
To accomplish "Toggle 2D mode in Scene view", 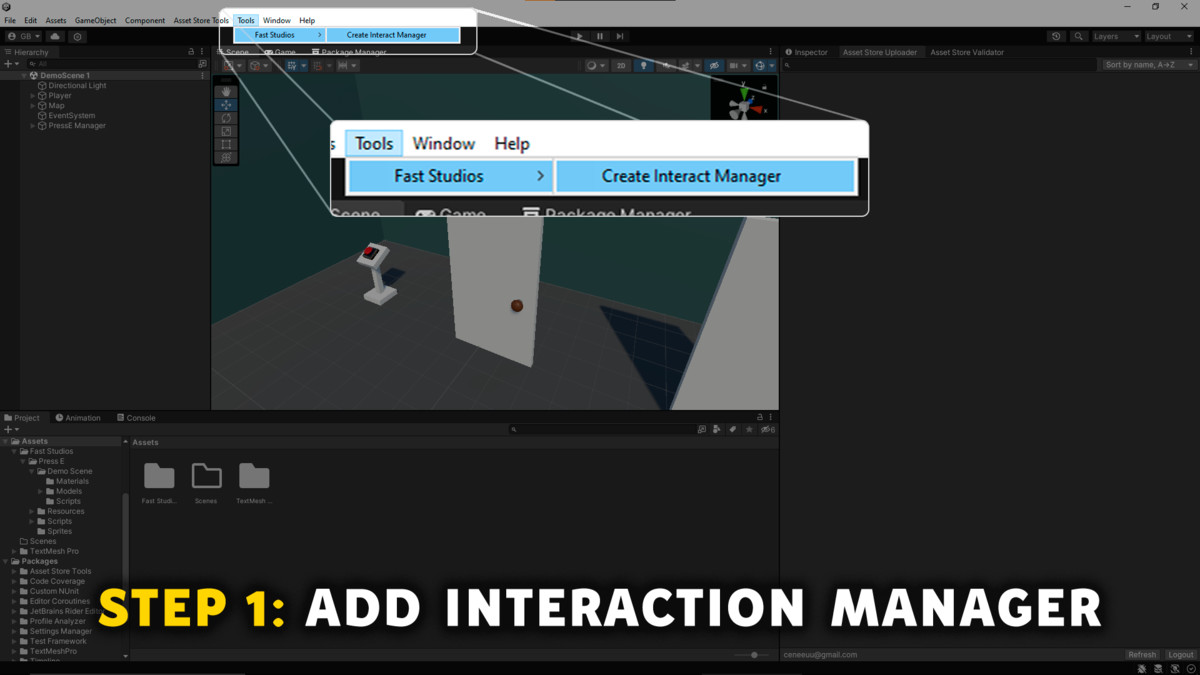I will coord(621,66).
